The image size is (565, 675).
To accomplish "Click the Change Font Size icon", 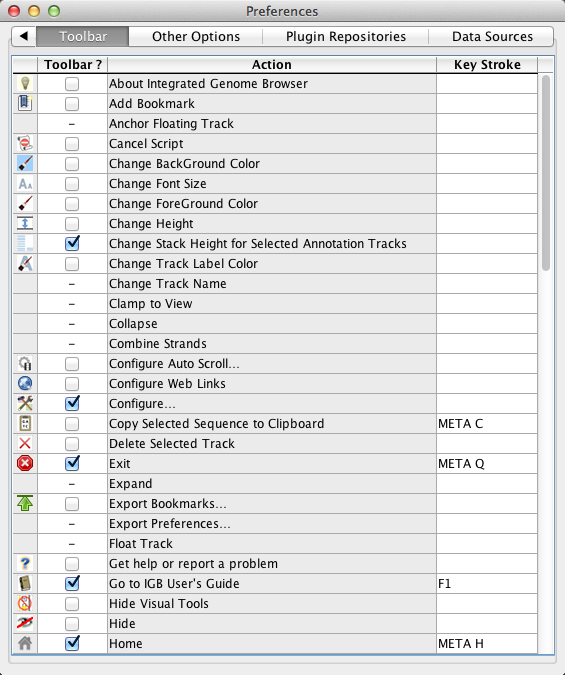I will [25, 184].
